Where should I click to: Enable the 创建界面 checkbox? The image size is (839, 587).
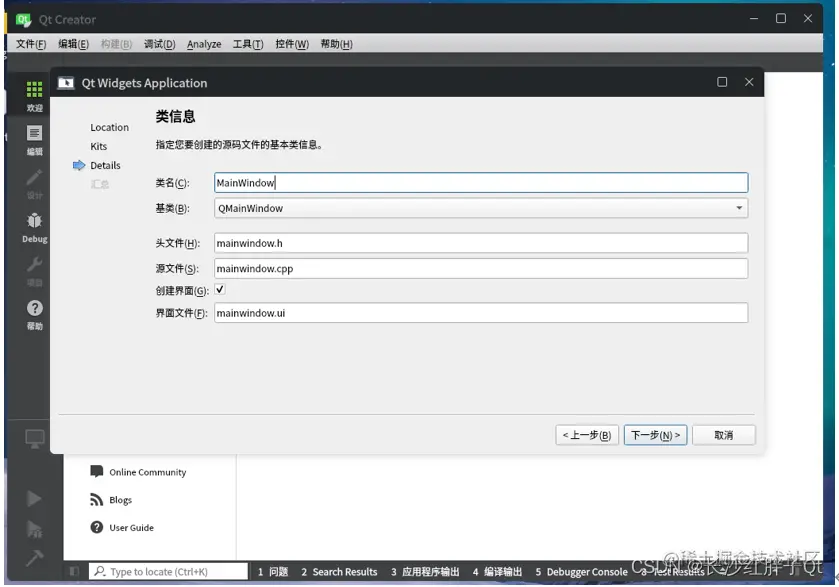click(218, 291)
